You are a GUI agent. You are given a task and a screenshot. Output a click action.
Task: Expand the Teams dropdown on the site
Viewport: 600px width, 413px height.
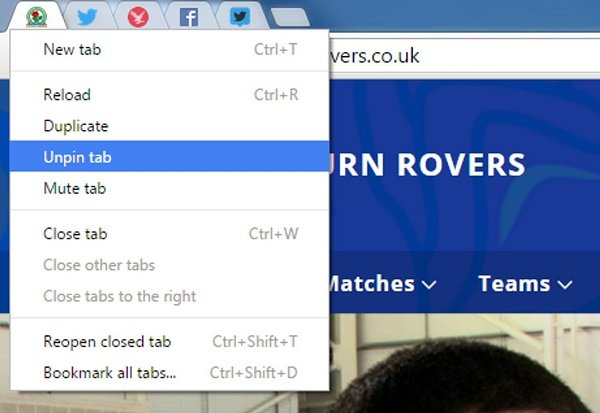[x=525, y=284]
